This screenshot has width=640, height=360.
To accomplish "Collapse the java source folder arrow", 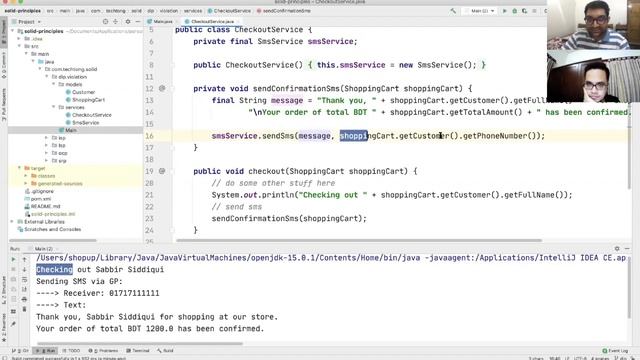I will click(33, 62).
